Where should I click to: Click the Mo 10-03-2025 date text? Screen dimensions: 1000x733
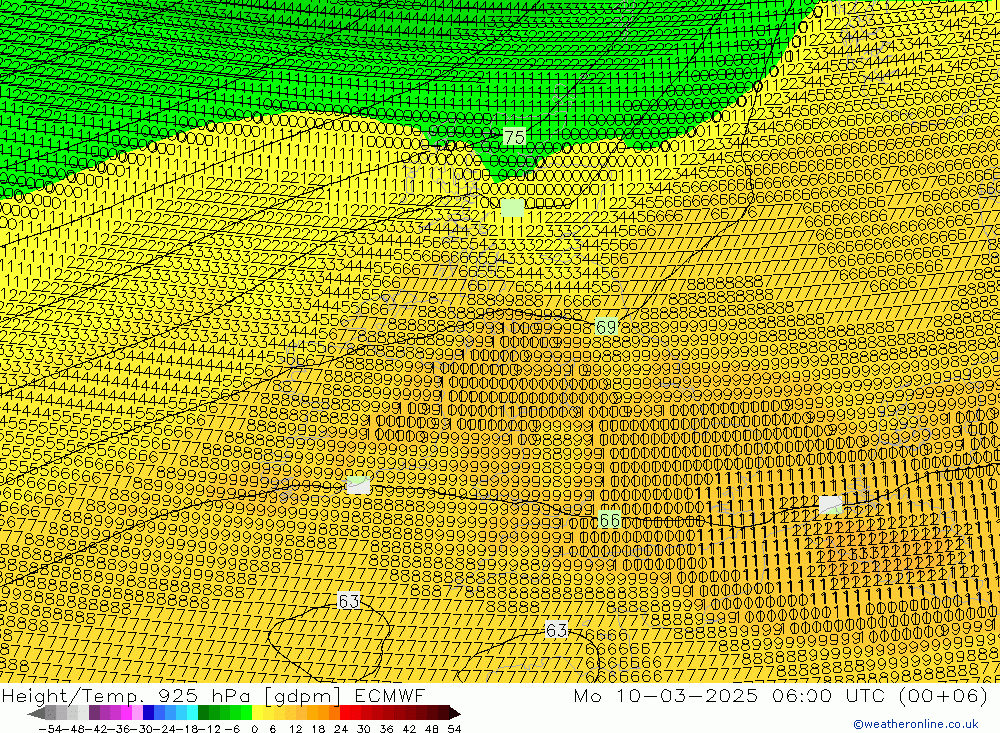[666, 695]
